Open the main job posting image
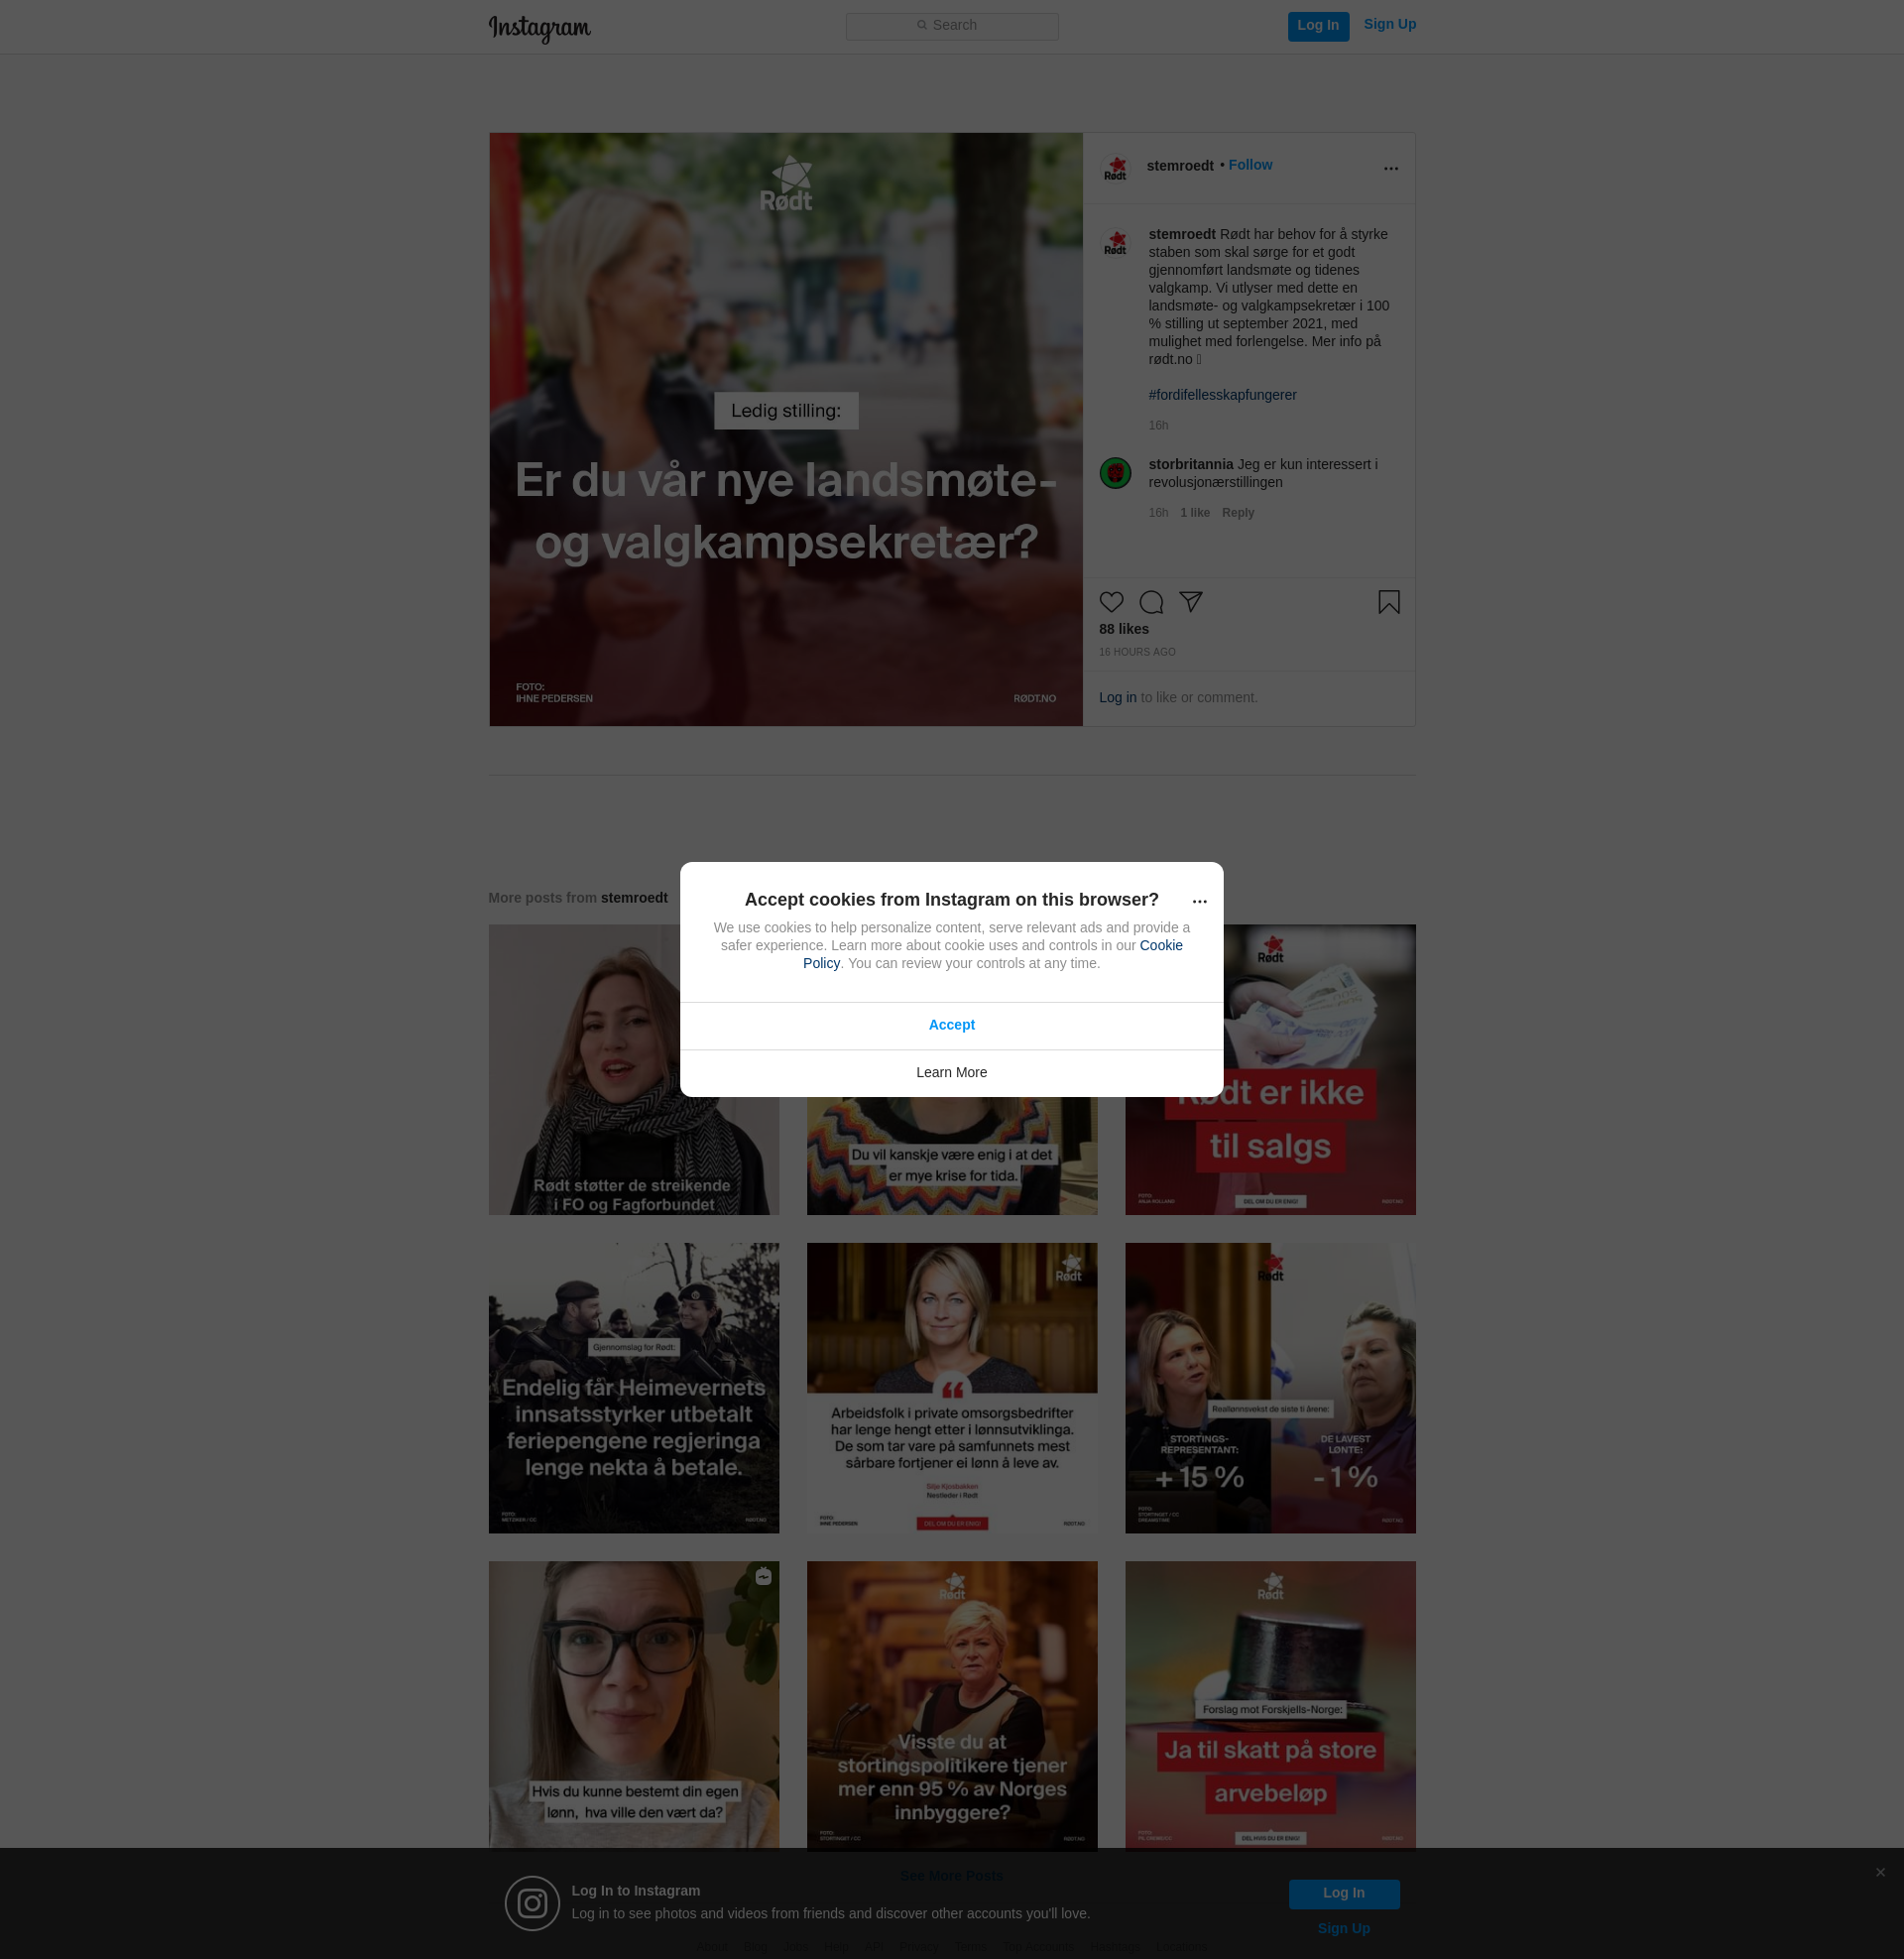The height and width of the screenshot is (1959, 1904). point(786,429)
